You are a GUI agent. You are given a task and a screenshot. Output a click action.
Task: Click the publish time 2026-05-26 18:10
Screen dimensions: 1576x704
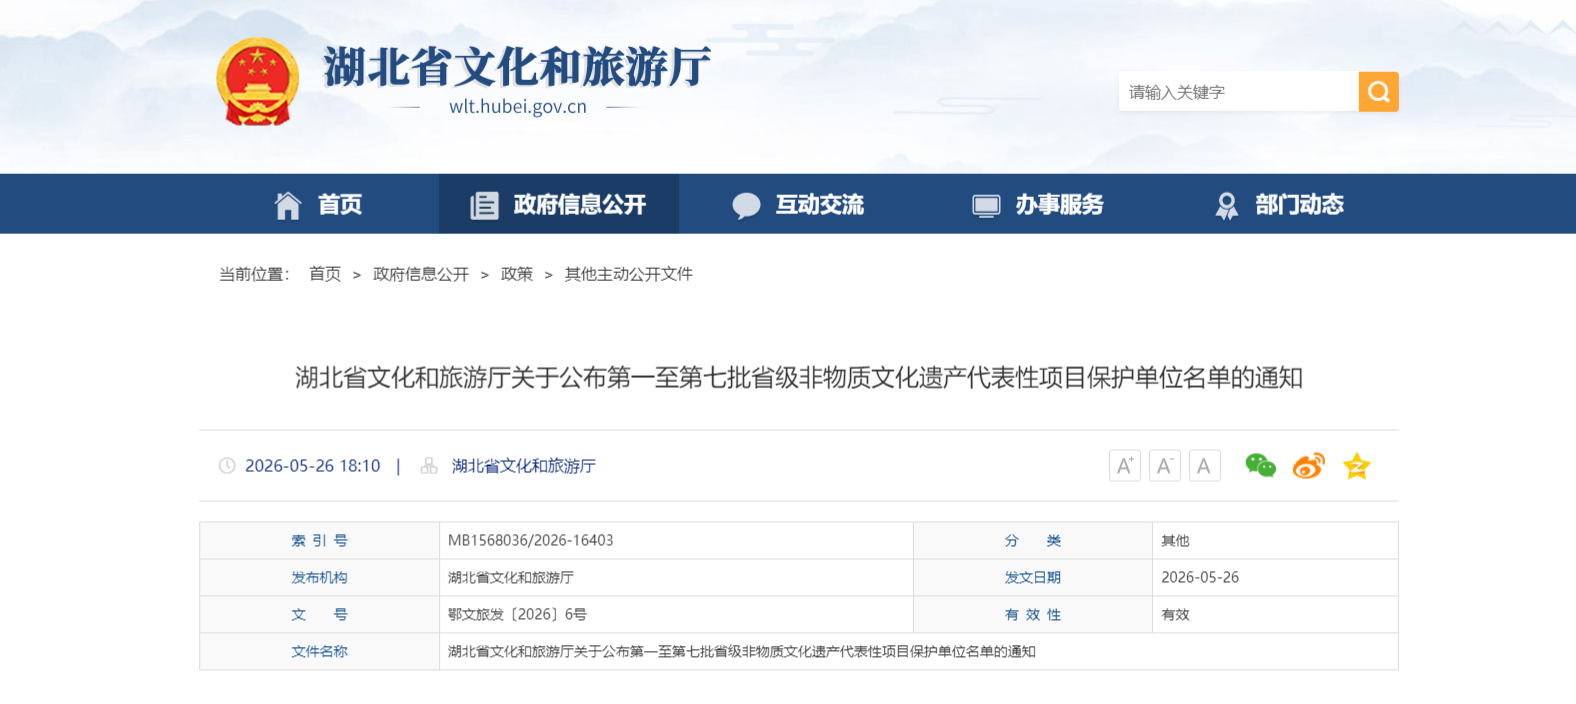pos(313,466)
